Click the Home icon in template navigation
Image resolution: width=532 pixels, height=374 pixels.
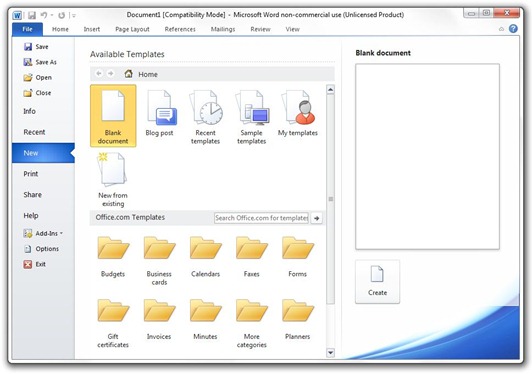point(128,74)
